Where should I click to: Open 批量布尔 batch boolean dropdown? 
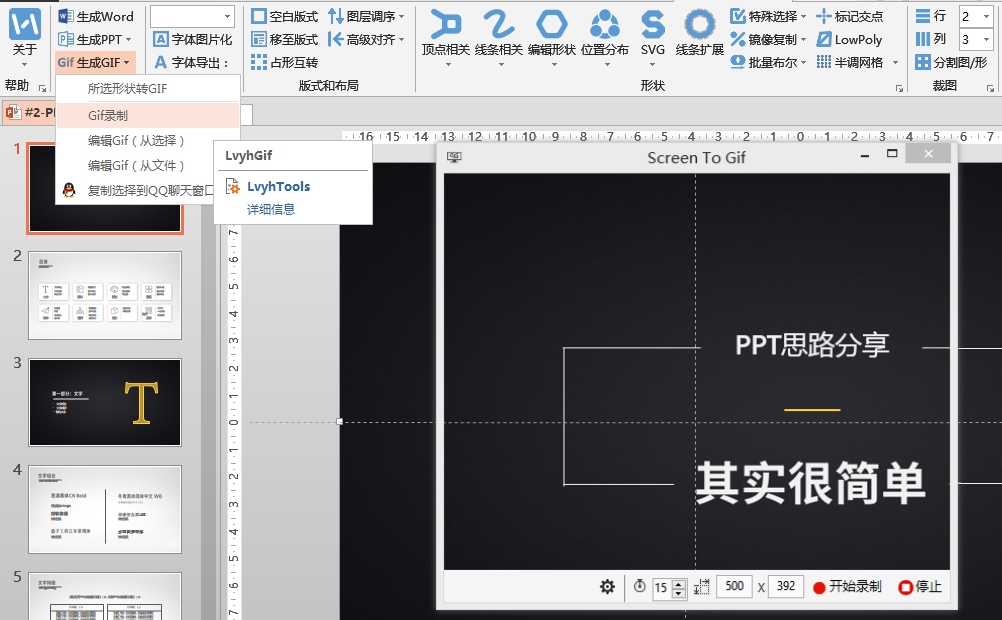[768, 63]
